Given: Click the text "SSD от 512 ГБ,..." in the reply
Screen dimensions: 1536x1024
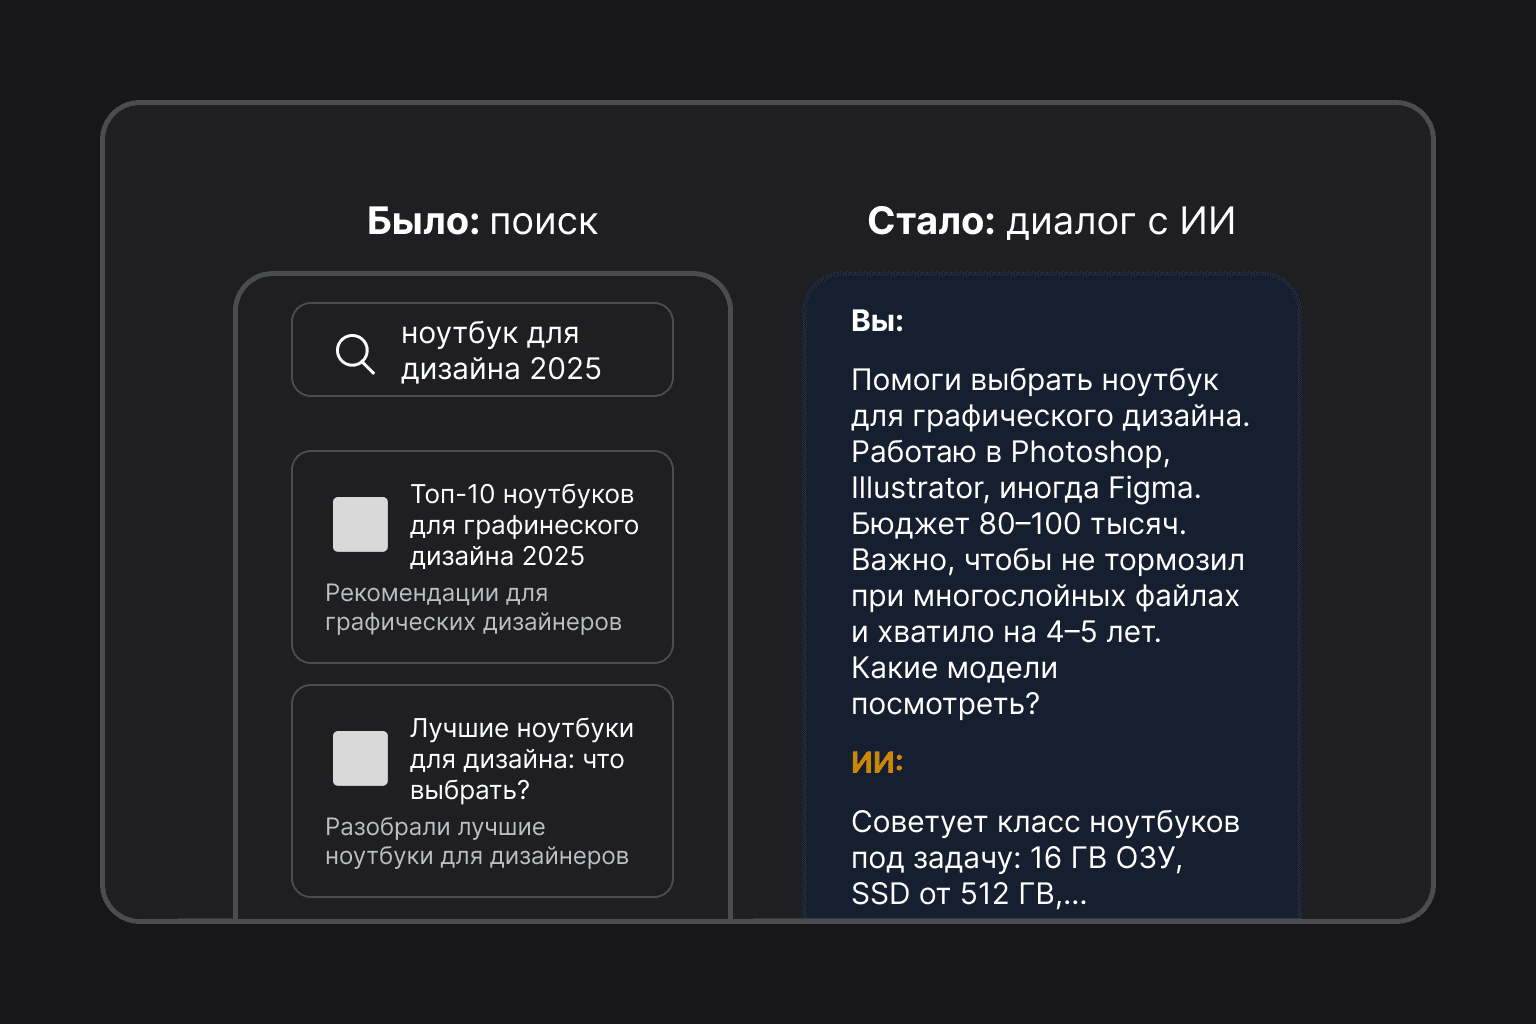Looking at the screenshot, I should pos(968,894).
